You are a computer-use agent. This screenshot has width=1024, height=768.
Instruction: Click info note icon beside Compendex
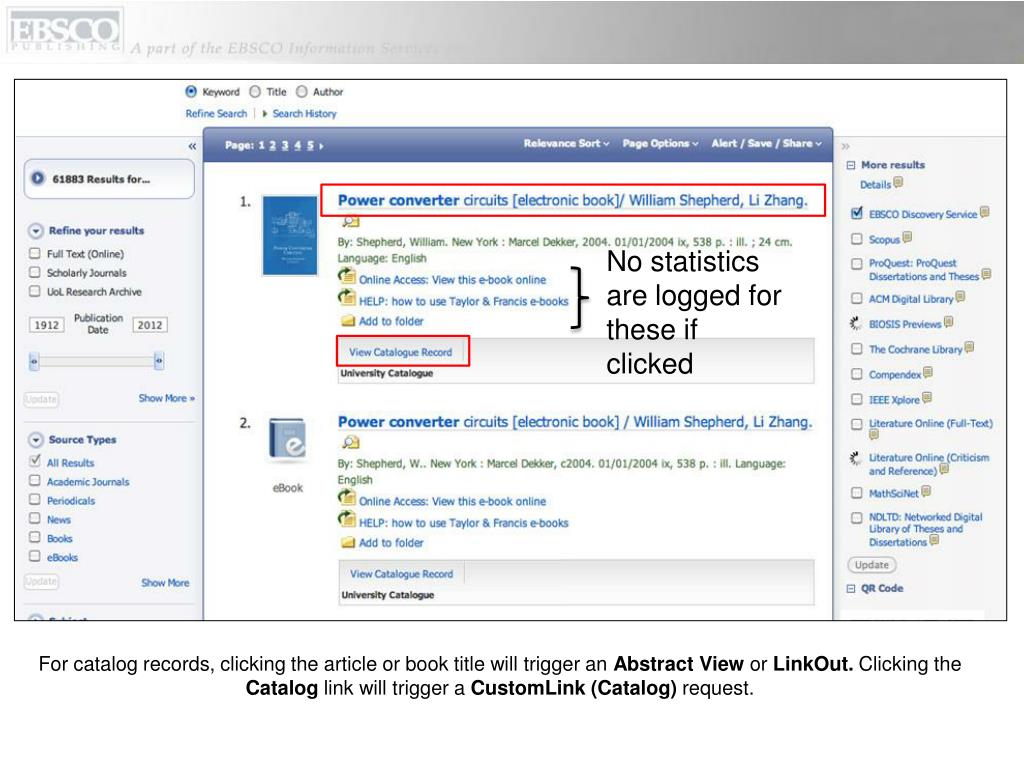tap(928, 372)
